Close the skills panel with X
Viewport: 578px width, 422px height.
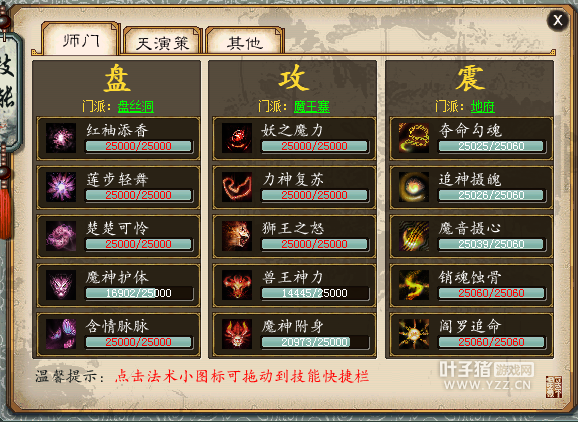click(x=557, y=20)
